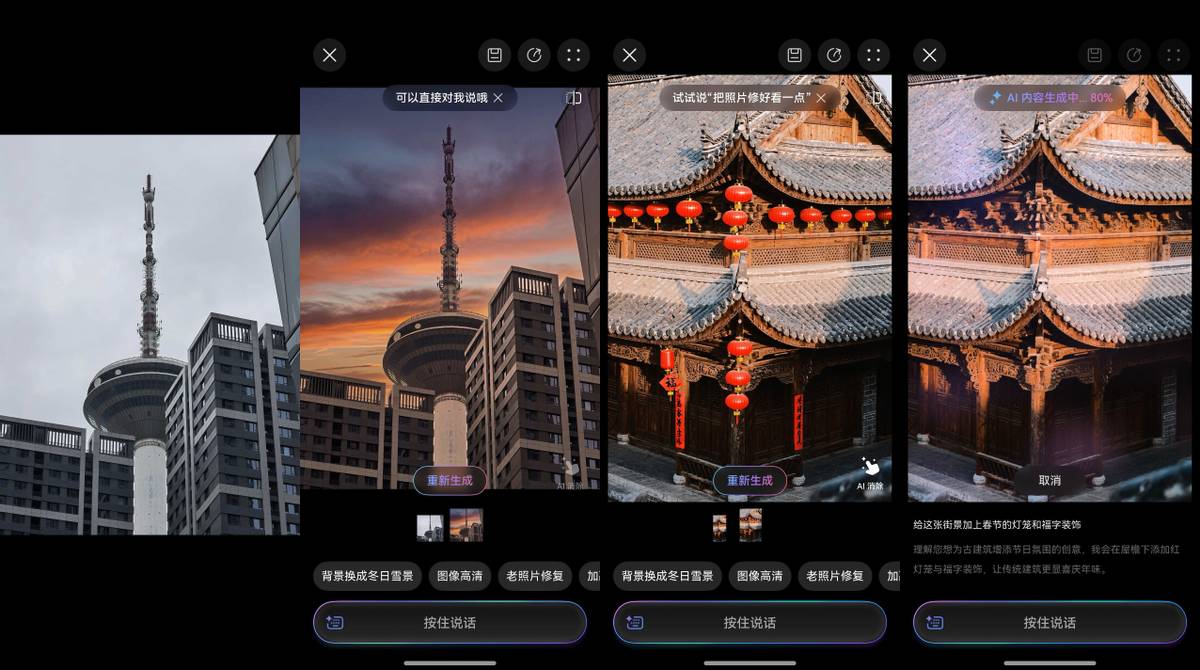The height and width of the screenshot is (670, 1200).
Task: Tap 按住说话 bar on generating screen
Action: coord(1050,622)
